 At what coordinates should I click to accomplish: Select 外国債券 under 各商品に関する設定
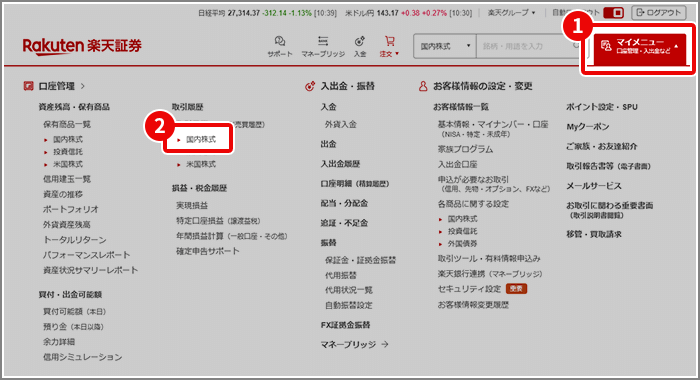click(462, 244)
